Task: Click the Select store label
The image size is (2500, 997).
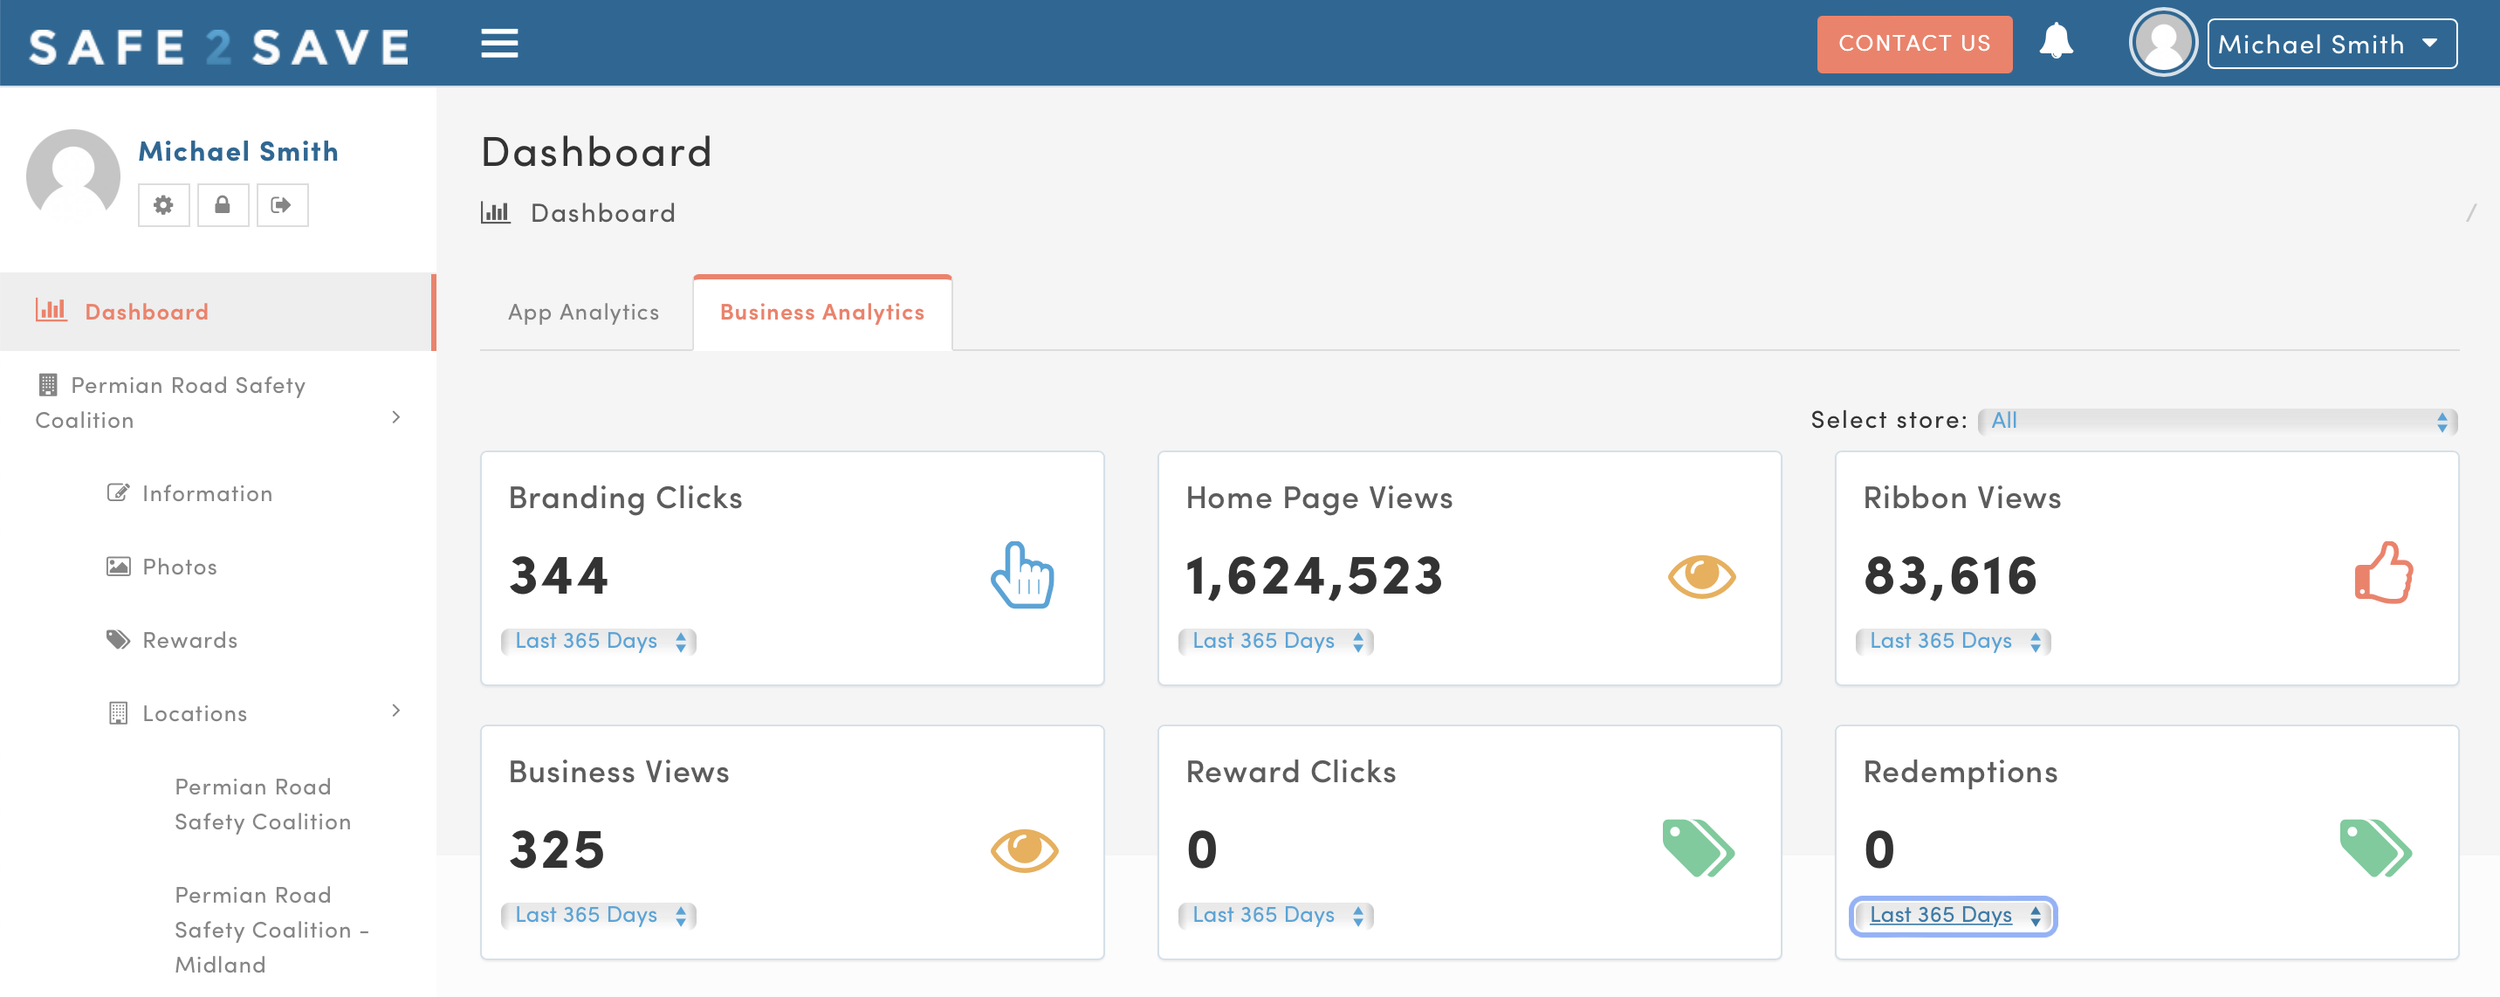Action: point(1888,420)
